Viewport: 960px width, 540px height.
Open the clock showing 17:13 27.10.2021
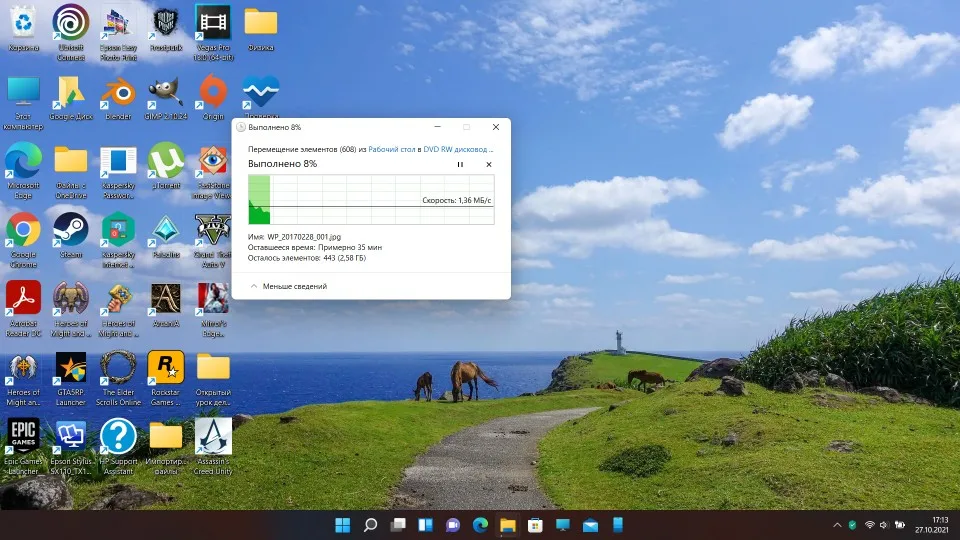[932, 525]
